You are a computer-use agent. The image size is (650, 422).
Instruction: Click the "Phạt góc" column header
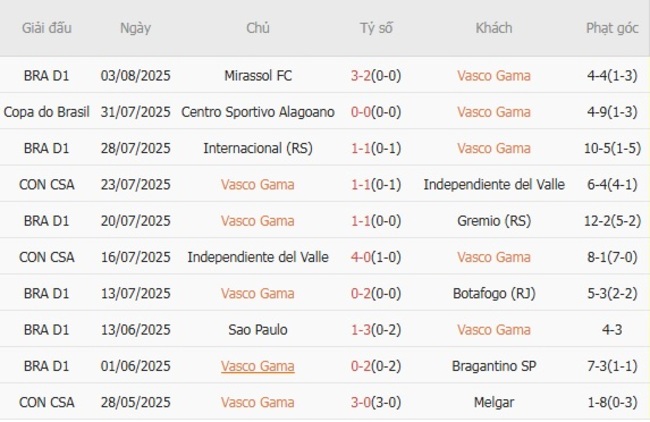click(613, 28)
